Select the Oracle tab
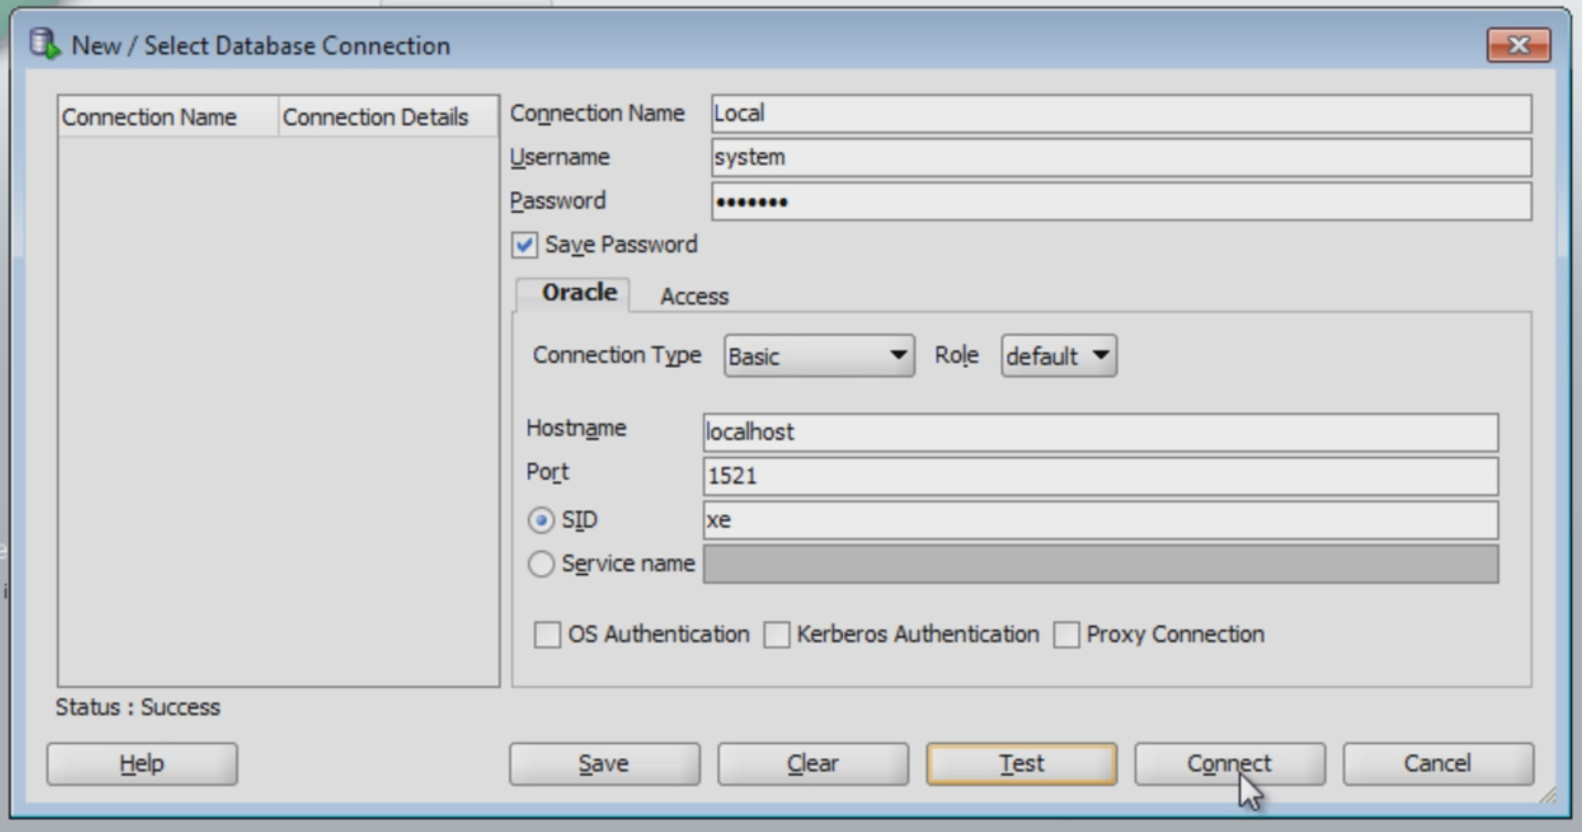Viewport: 1582px width, 832px height. point(579,293)
